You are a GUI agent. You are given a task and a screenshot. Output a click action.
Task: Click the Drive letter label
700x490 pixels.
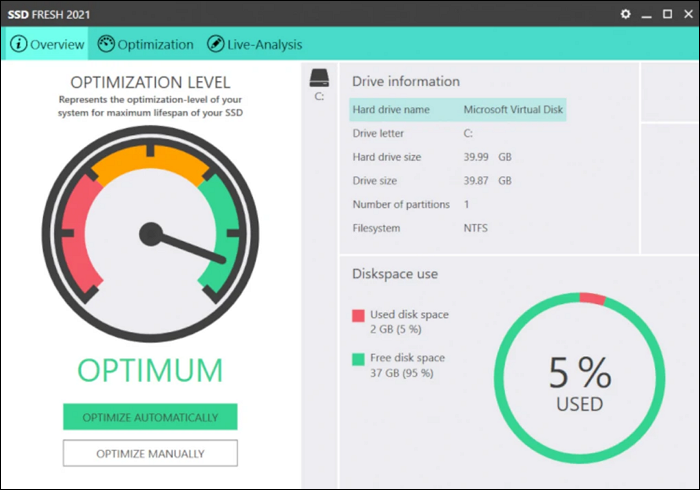(x=378, y=133)
